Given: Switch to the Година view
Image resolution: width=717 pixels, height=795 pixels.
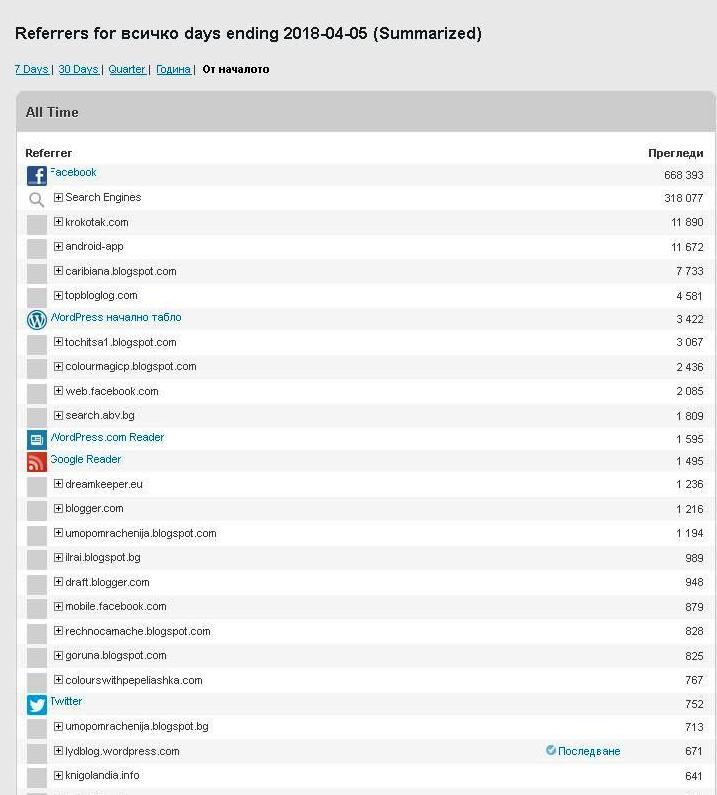Looking at the screenshot, I should click(x=173, y=70).
